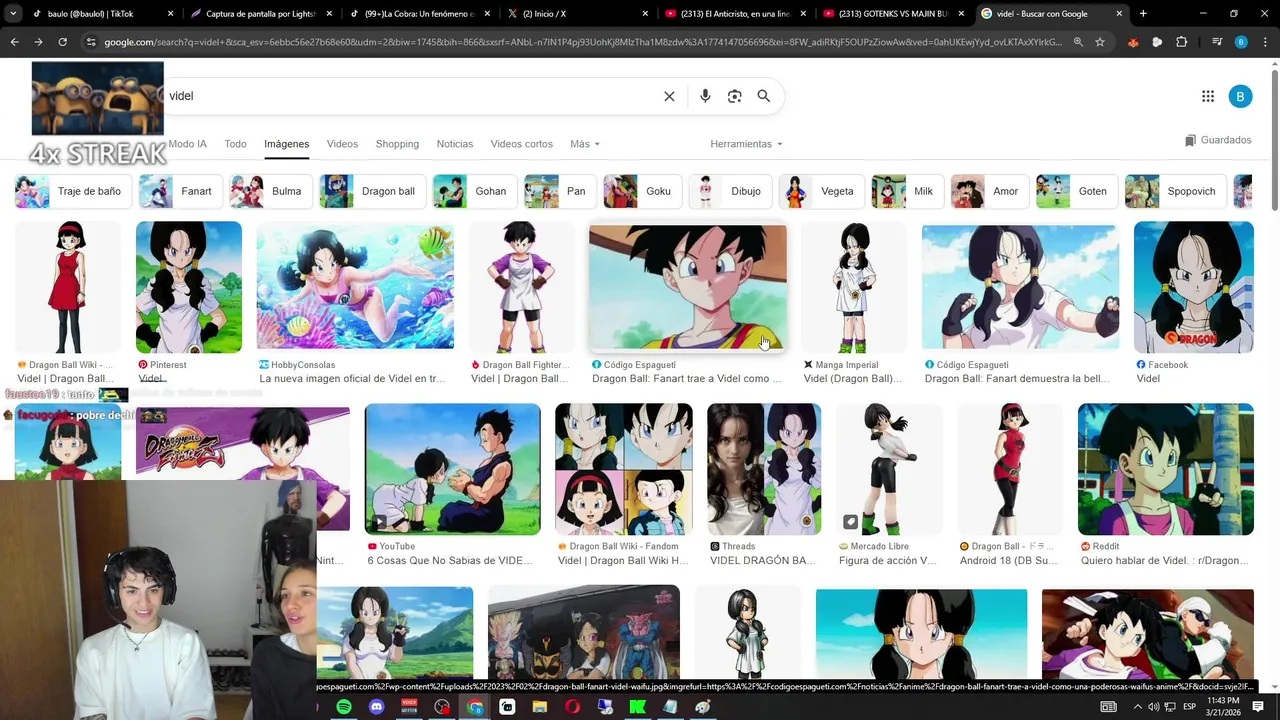Switch to the Shopping tab
This screenshot has width=1280, height=720.
(x=397, y=144)
